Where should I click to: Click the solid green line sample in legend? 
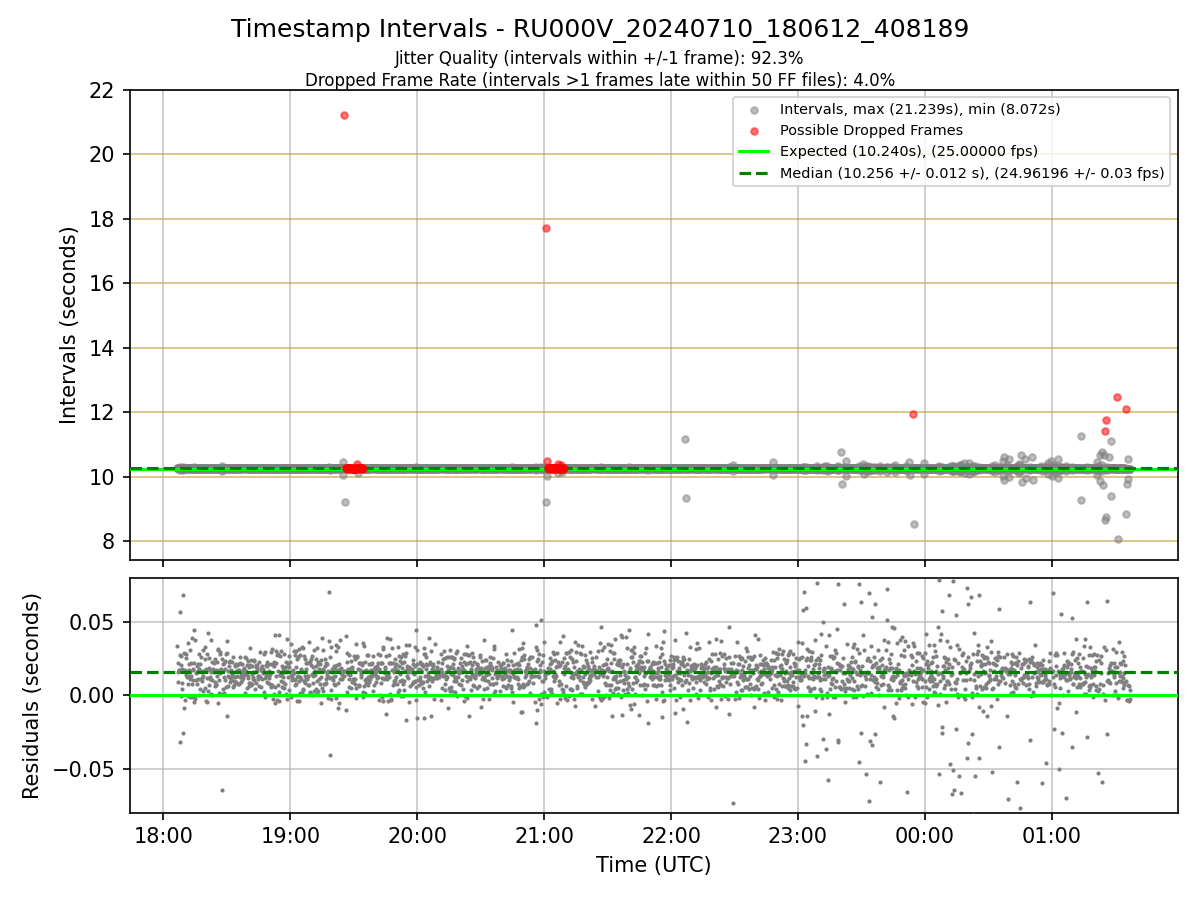click(x=755, y=152)
